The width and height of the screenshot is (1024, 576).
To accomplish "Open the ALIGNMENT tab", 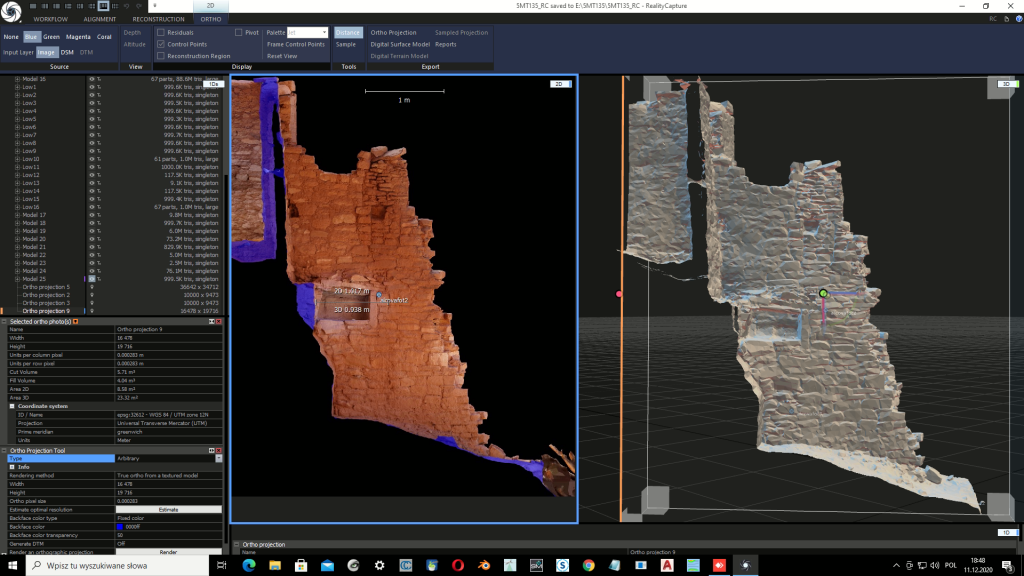I will pos(99,19).
